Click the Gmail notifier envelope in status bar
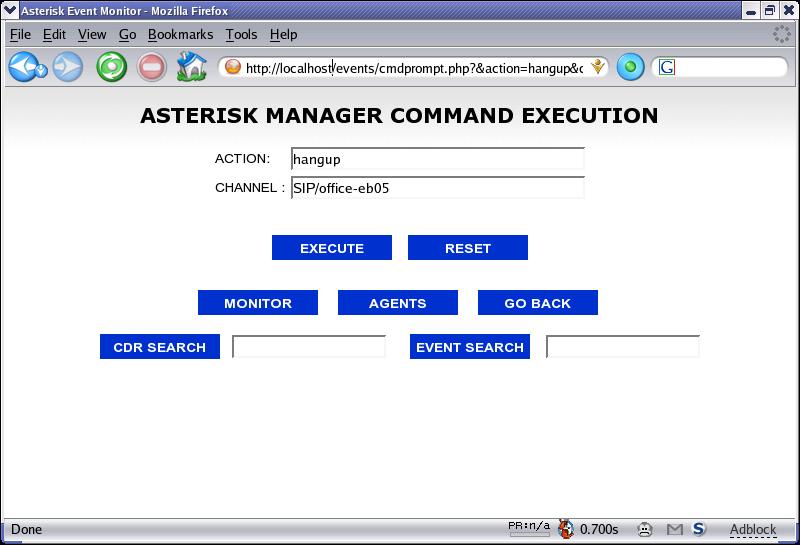The height and width of the screenshot is (545, 800). 675,529
